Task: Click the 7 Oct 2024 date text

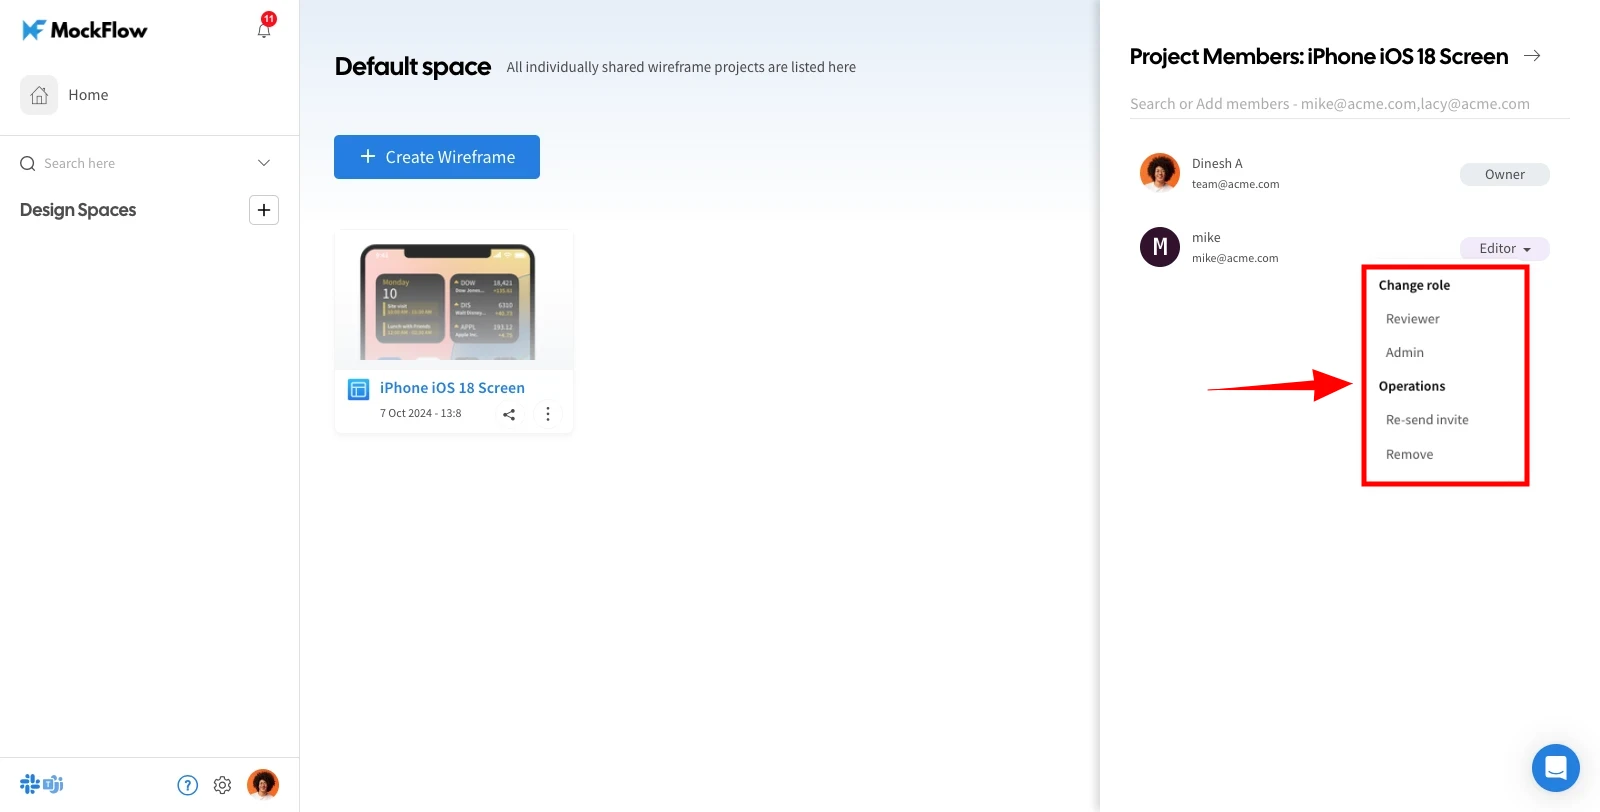Action: [x=421, y=413]
